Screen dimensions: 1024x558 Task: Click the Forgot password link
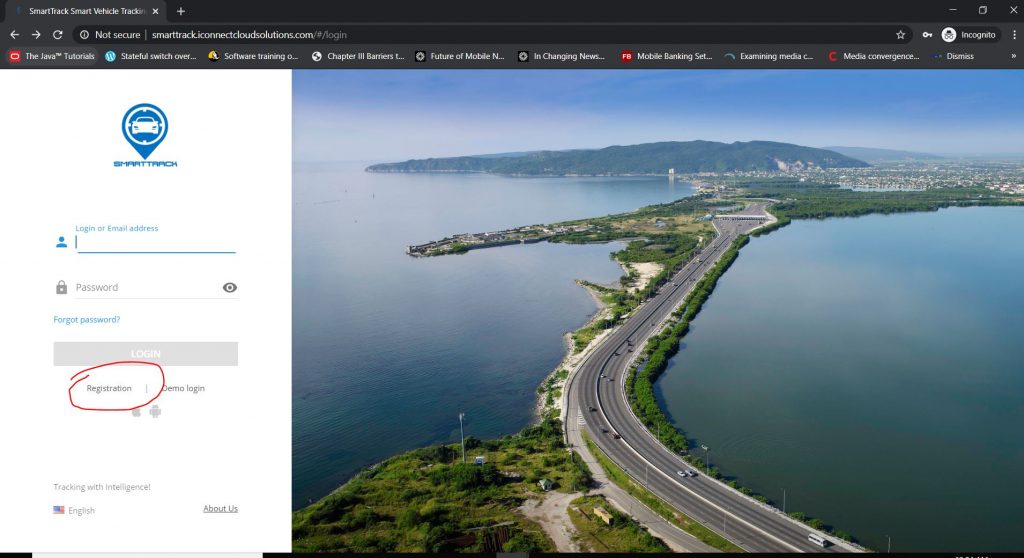coord(87,320)
